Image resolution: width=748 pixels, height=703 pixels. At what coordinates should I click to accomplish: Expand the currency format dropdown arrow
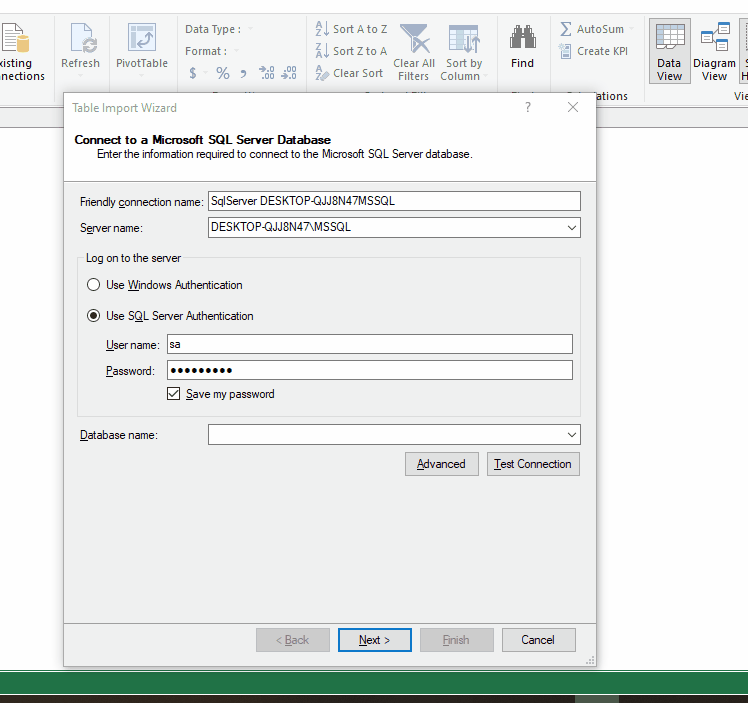point(206,73)
